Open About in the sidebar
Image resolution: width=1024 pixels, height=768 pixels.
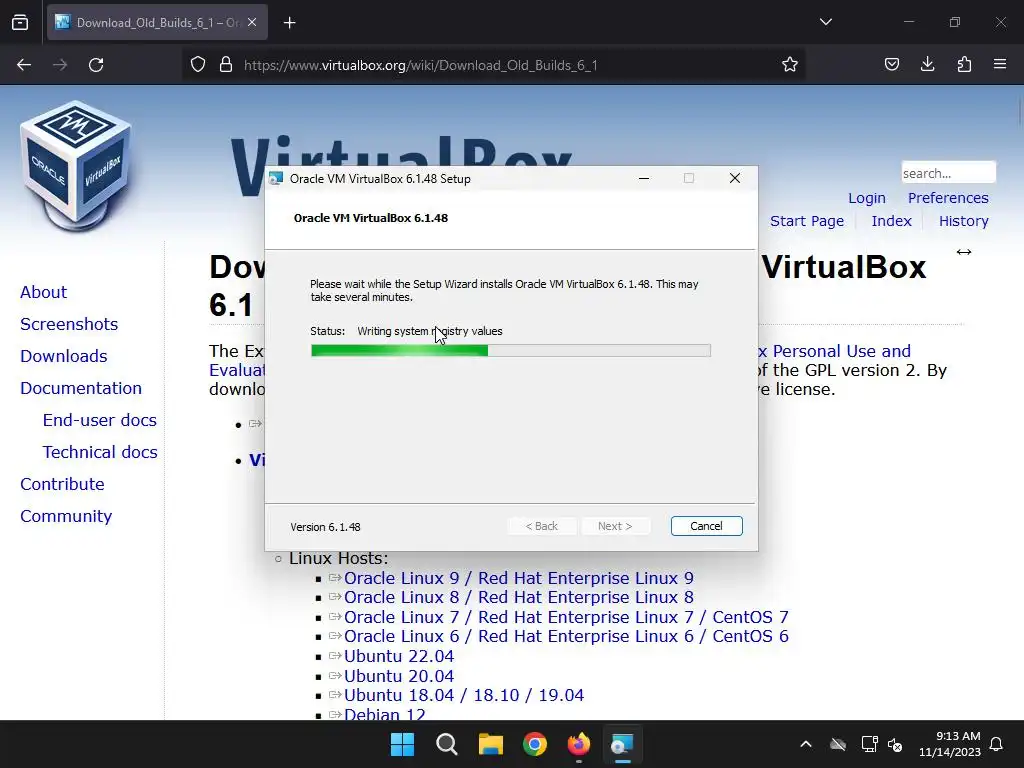click(x=44, y=293)
